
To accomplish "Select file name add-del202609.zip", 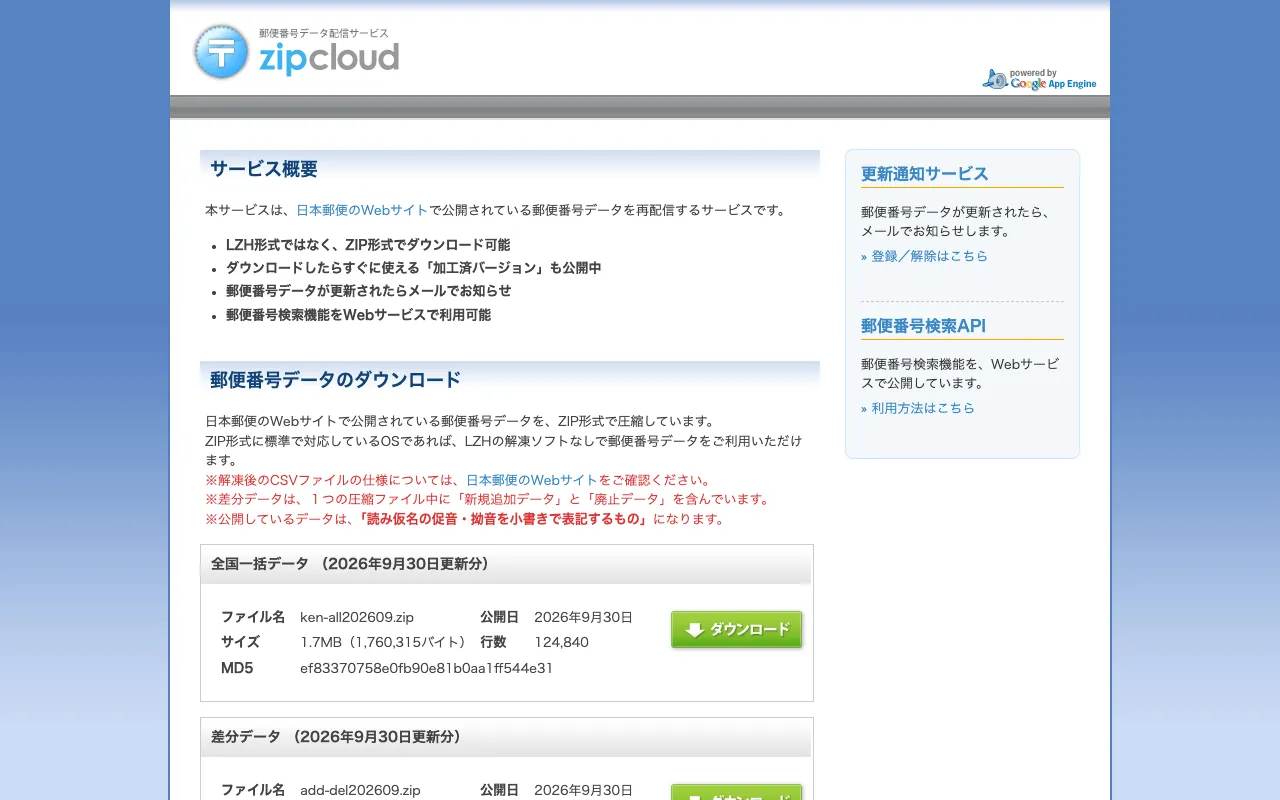I will coord(360,790).
